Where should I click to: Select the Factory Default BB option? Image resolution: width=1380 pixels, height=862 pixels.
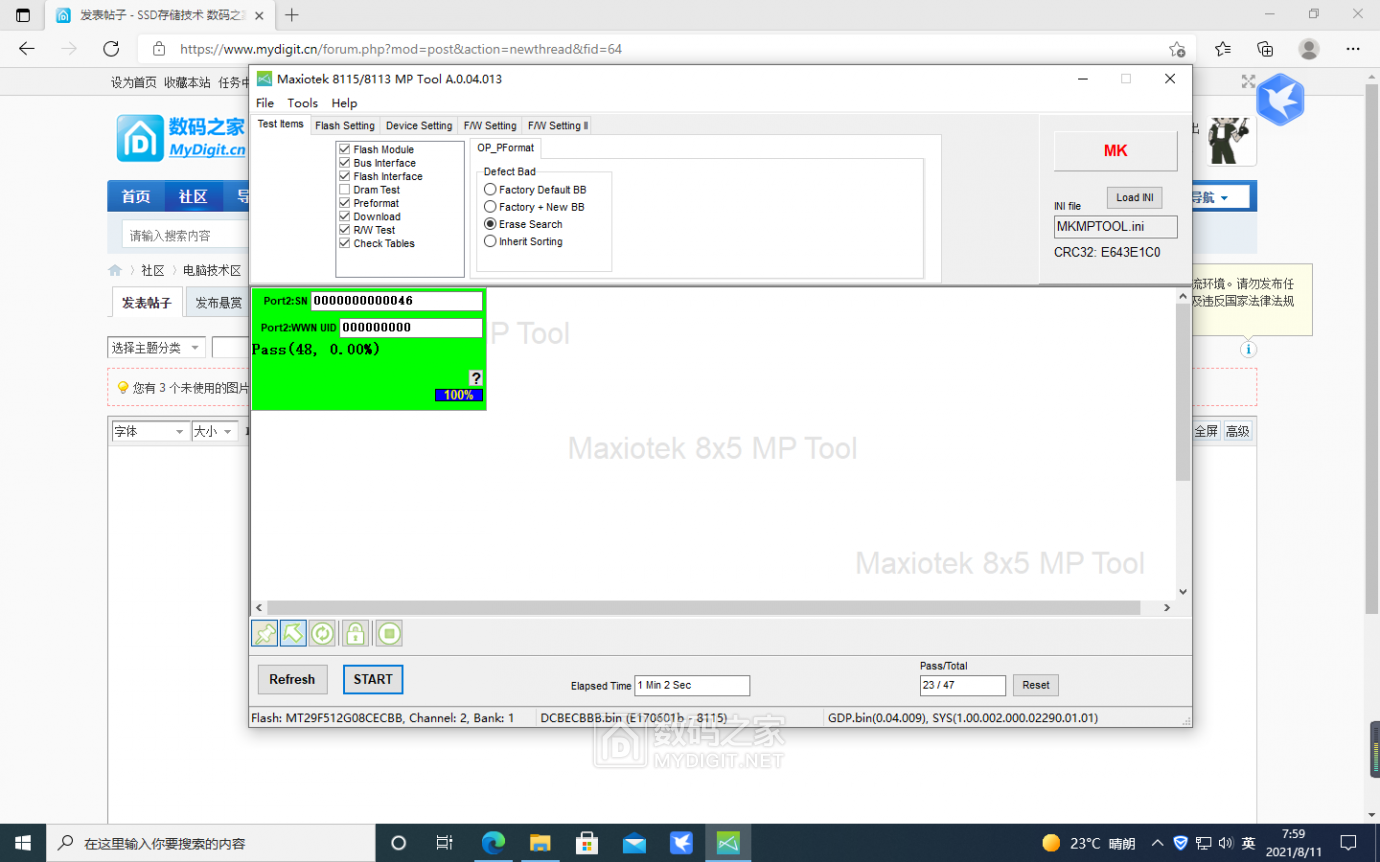click(x=490, y=189)
